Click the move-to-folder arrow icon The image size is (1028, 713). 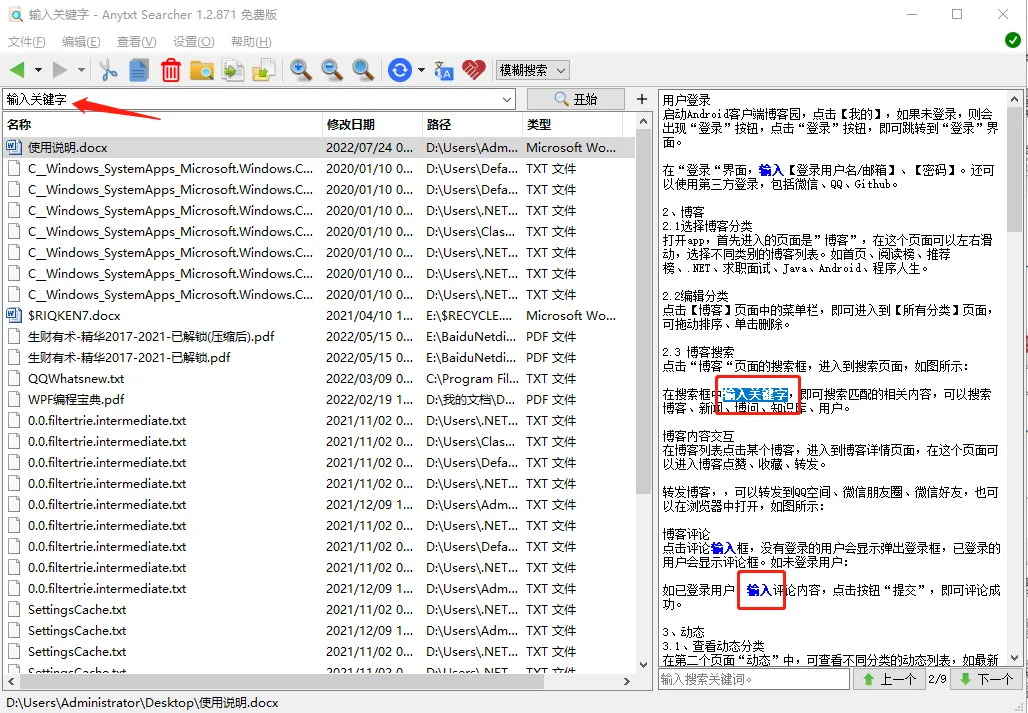(264, 69)
